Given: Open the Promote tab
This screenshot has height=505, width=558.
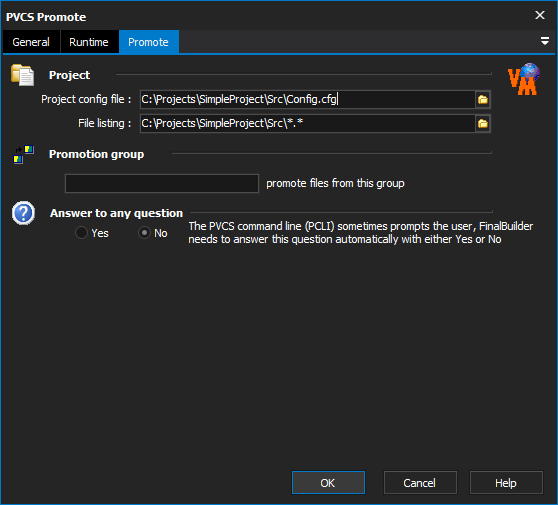Looking at the screenshot, I should click(x=148, y=42).
